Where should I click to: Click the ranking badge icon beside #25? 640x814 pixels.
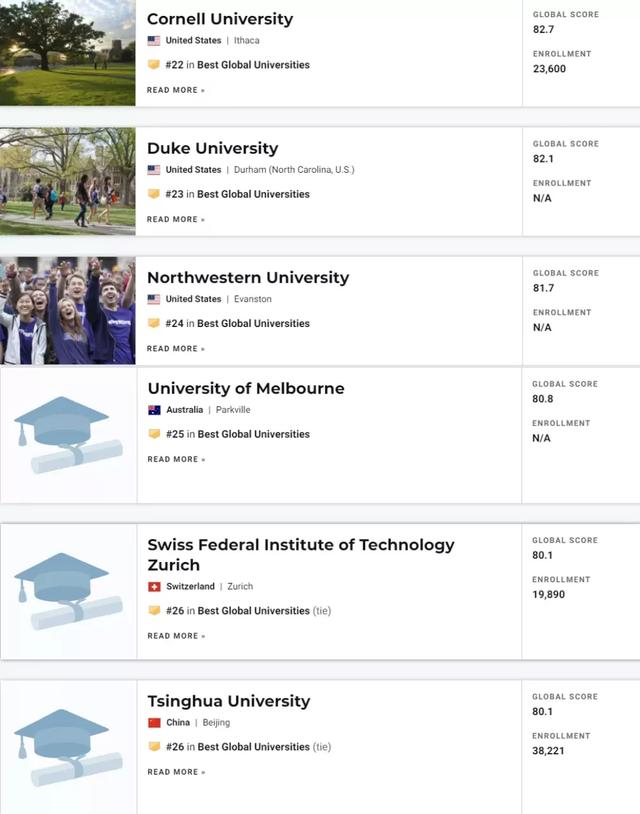pos(154,433)
